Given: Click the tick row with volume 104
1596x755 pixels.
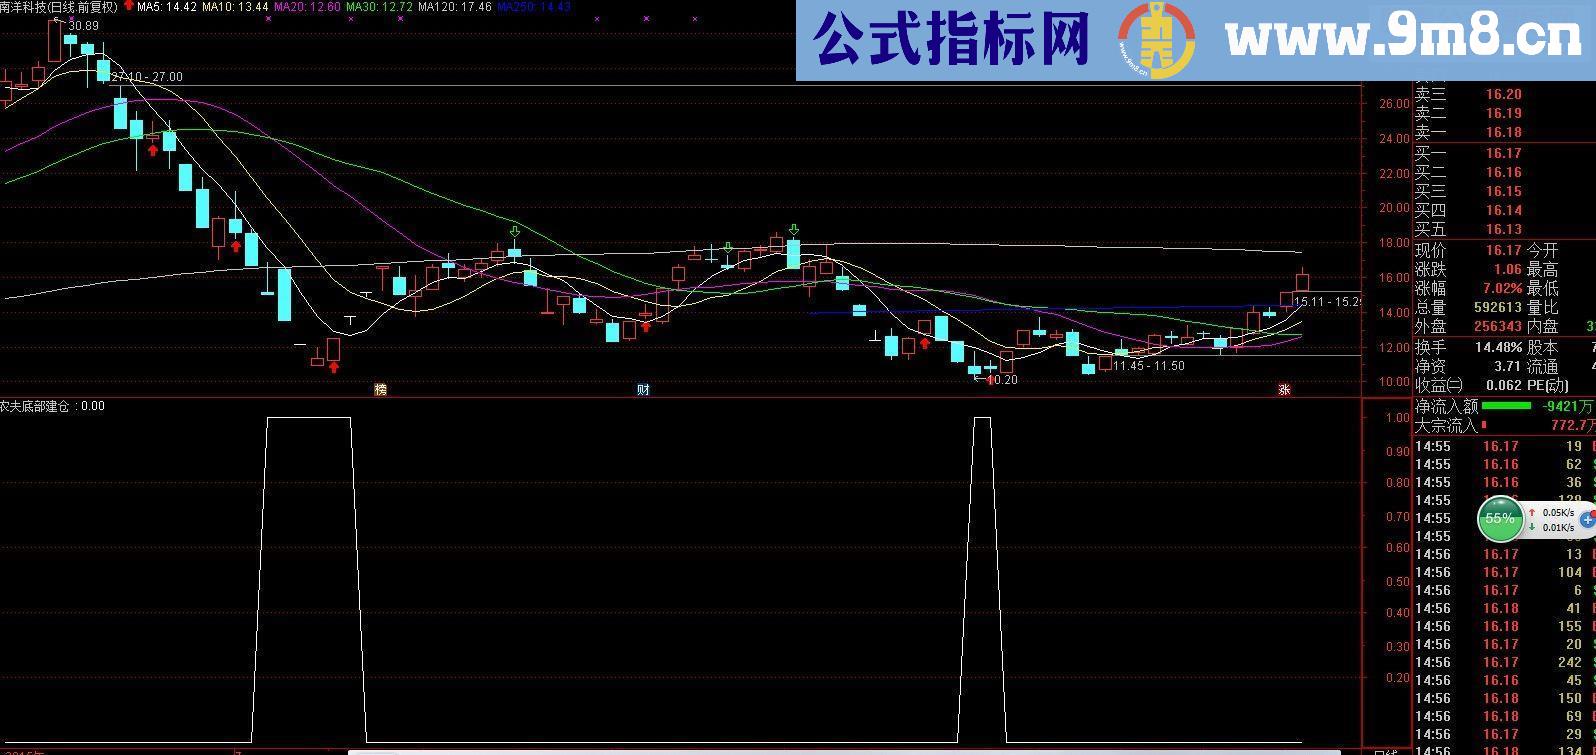Looking at the screenshot, I should [x=1504, y=573].
